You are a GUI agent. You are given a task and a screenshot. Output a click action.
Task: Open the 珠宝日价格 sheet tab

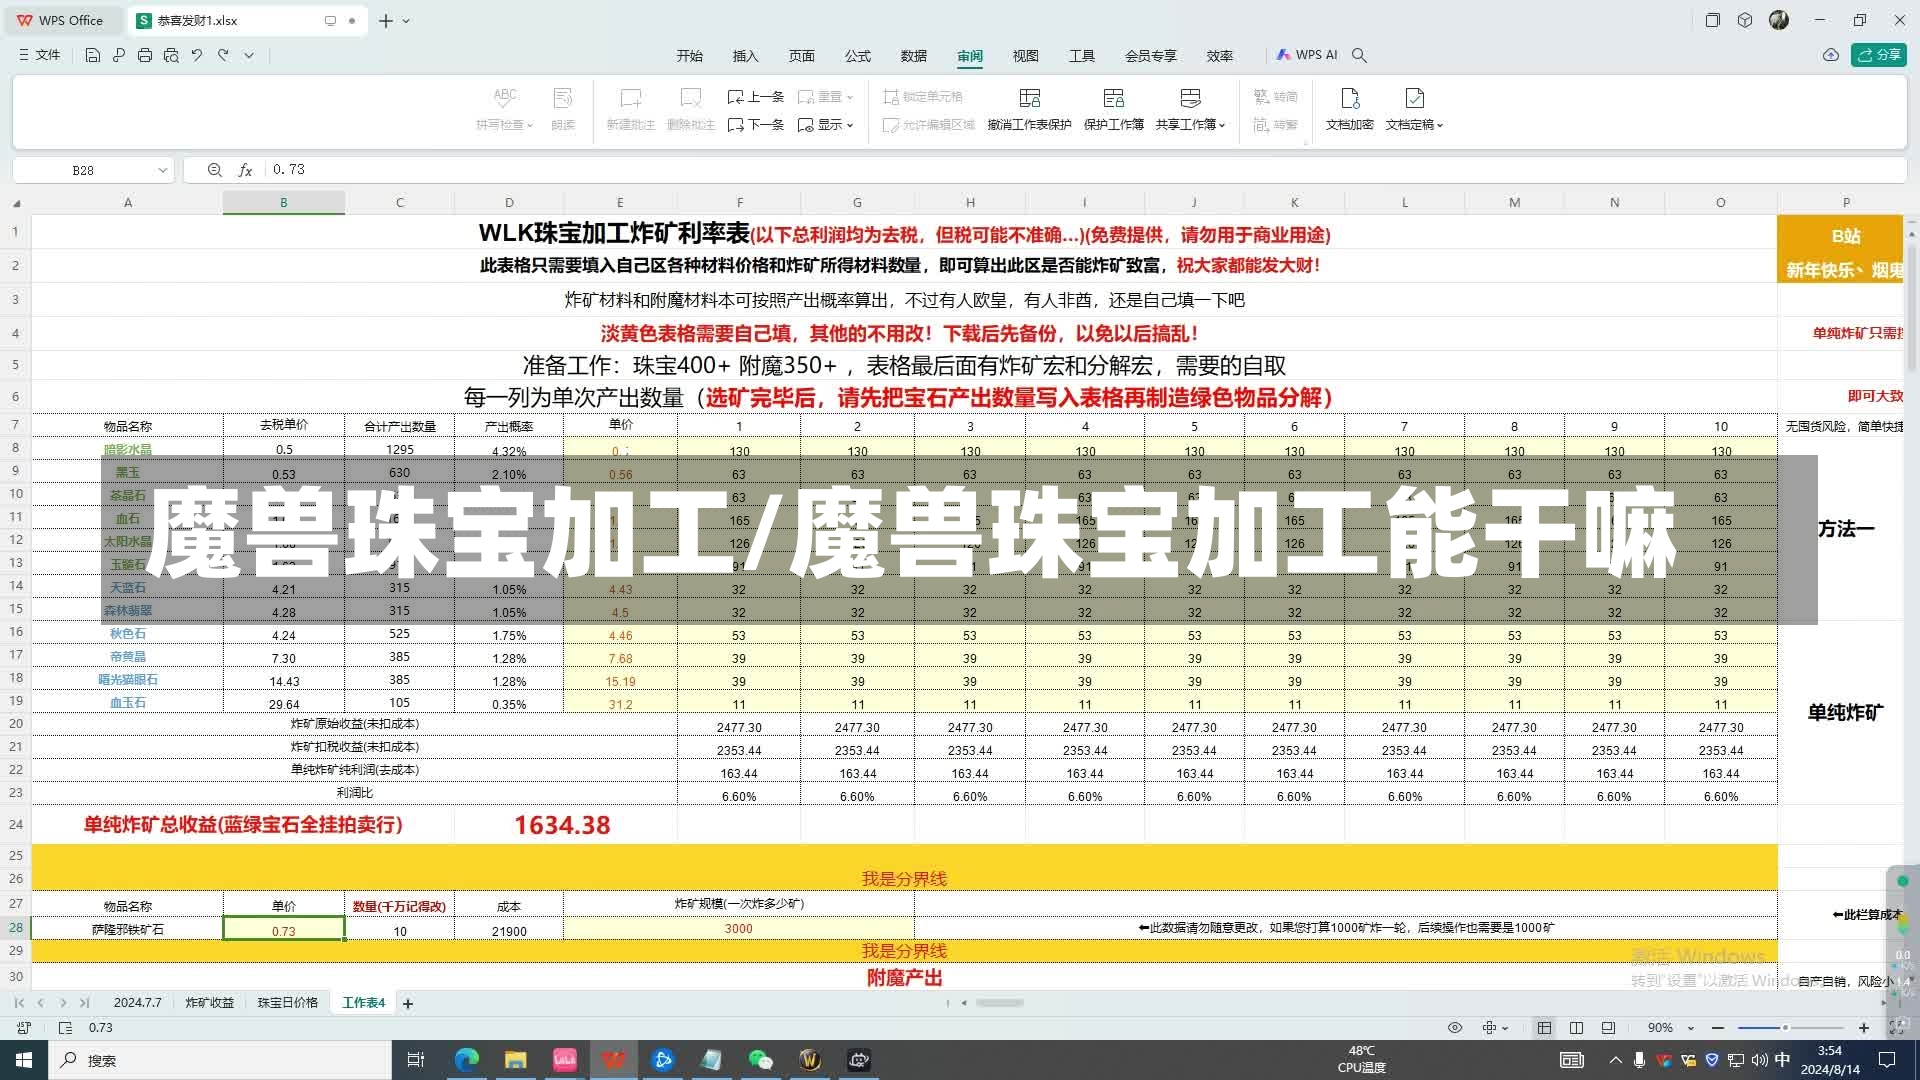point(288,1002)
